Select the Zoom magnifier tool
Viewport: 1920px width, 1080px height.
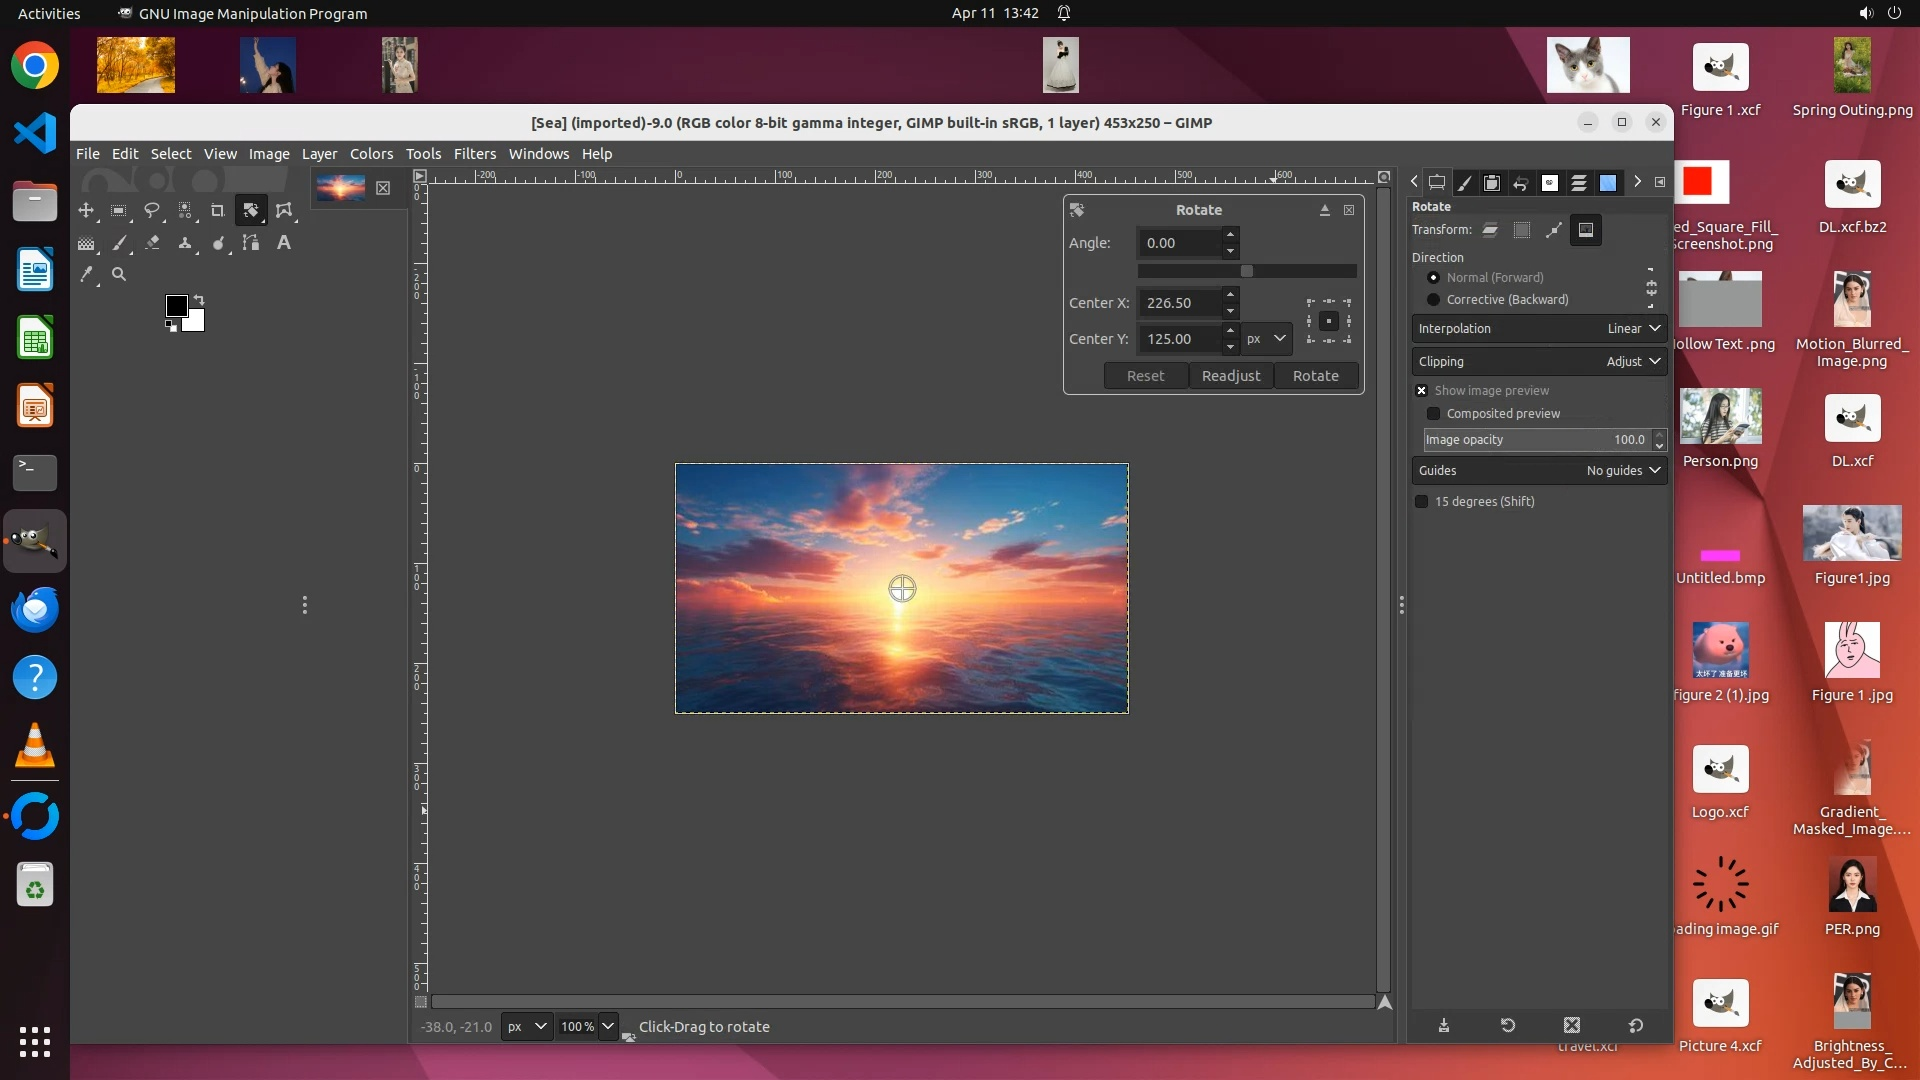(119, 274)
